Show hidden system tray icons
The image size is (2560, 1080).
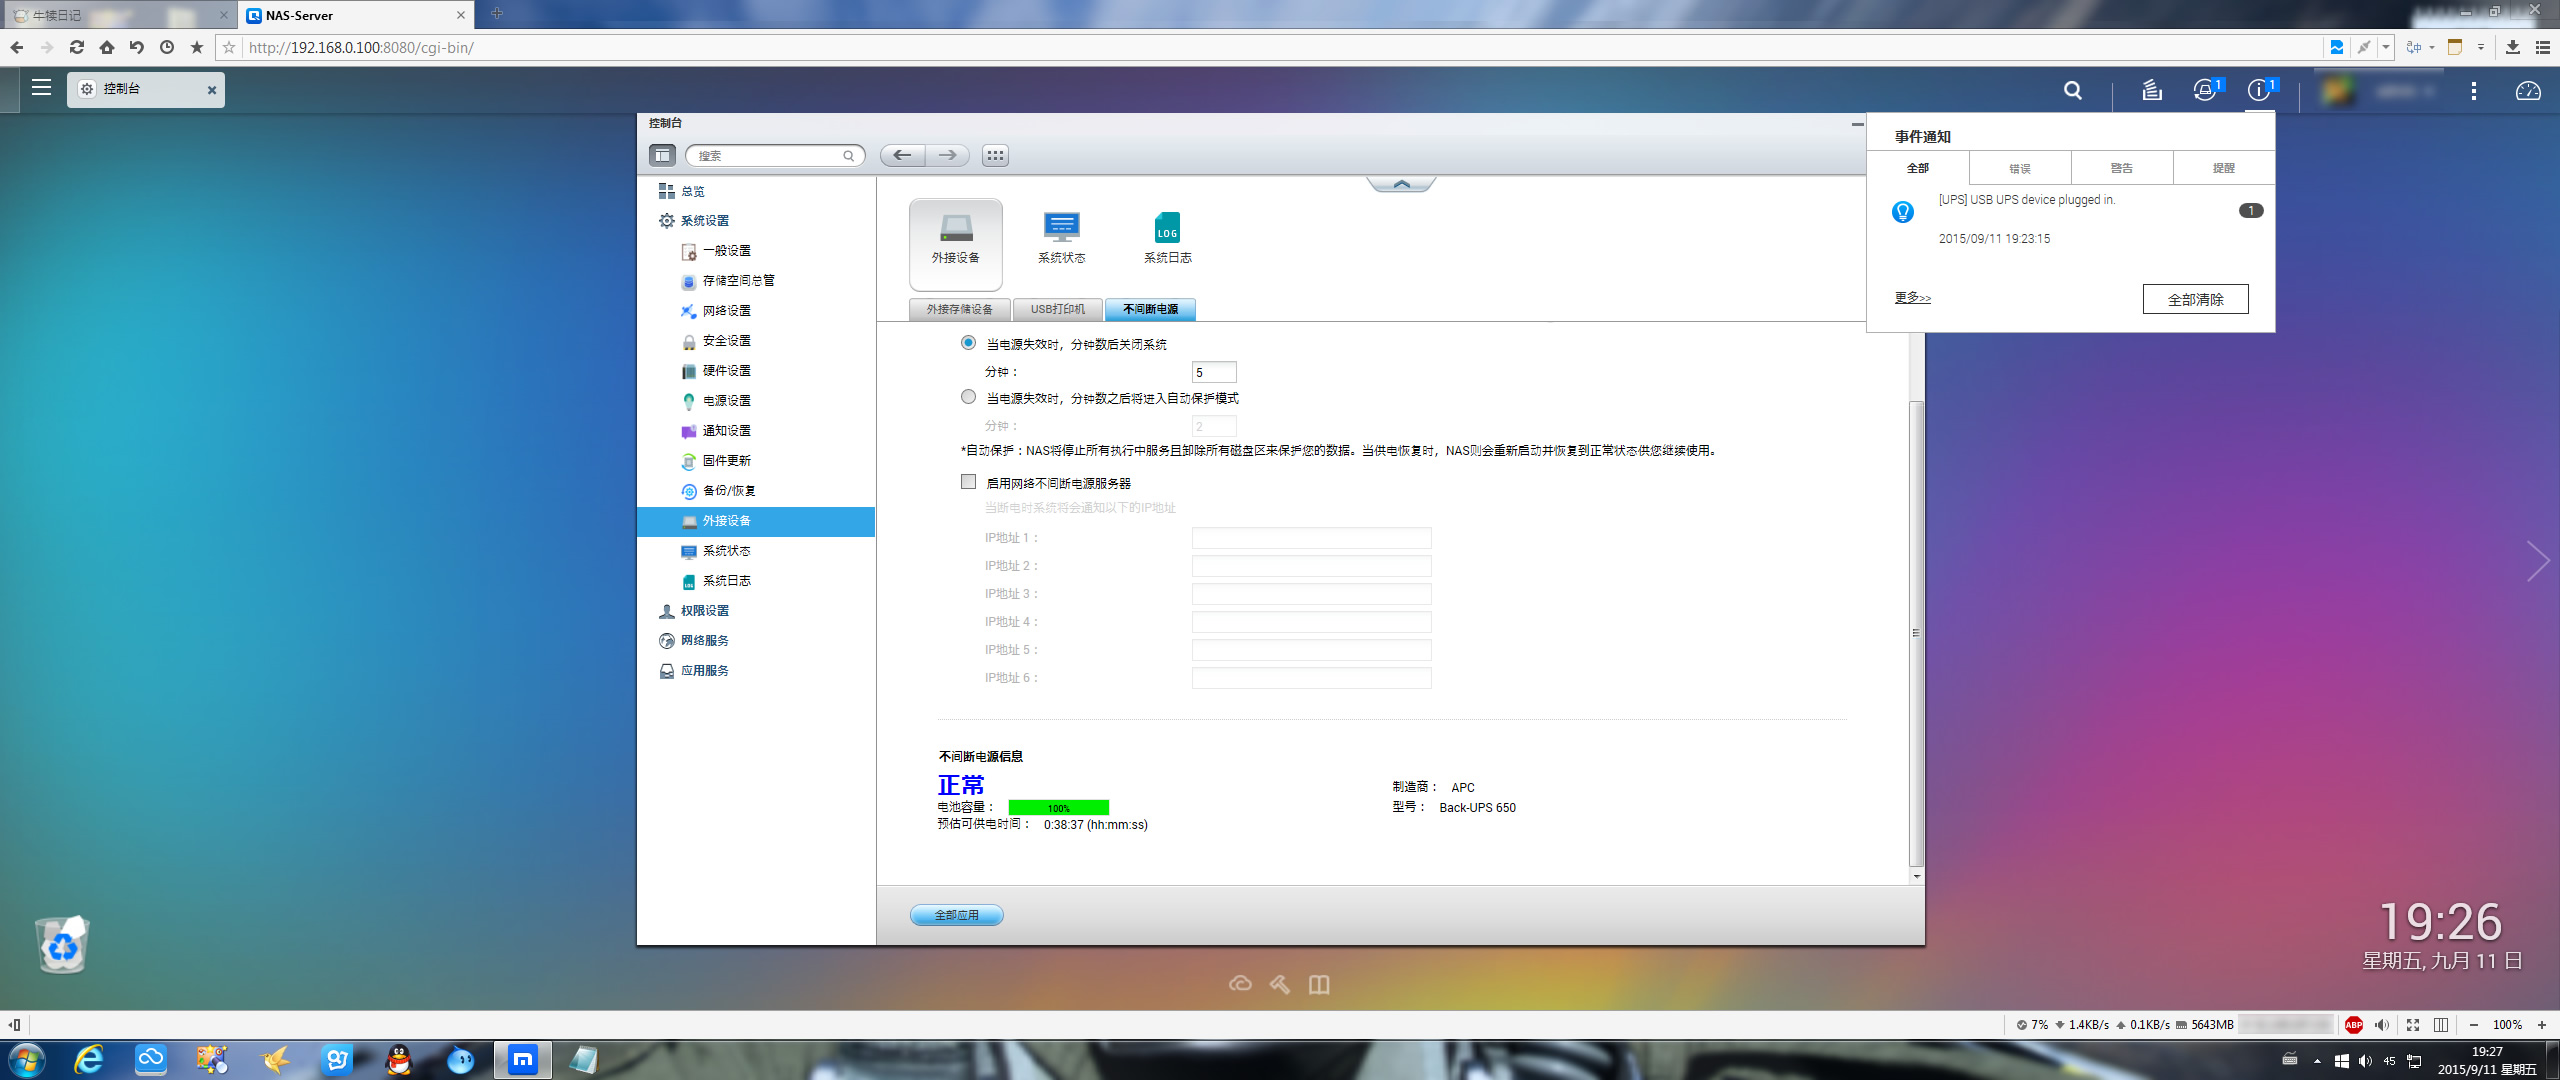(2317, 1061)
